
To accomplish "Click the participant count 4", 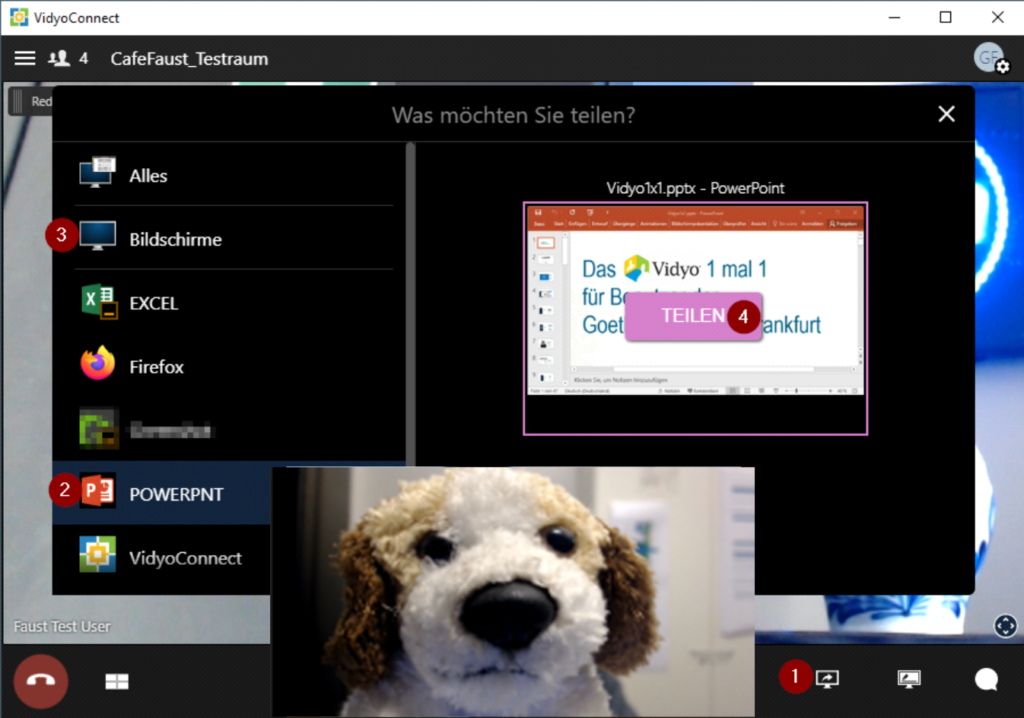I will point(84,58).
